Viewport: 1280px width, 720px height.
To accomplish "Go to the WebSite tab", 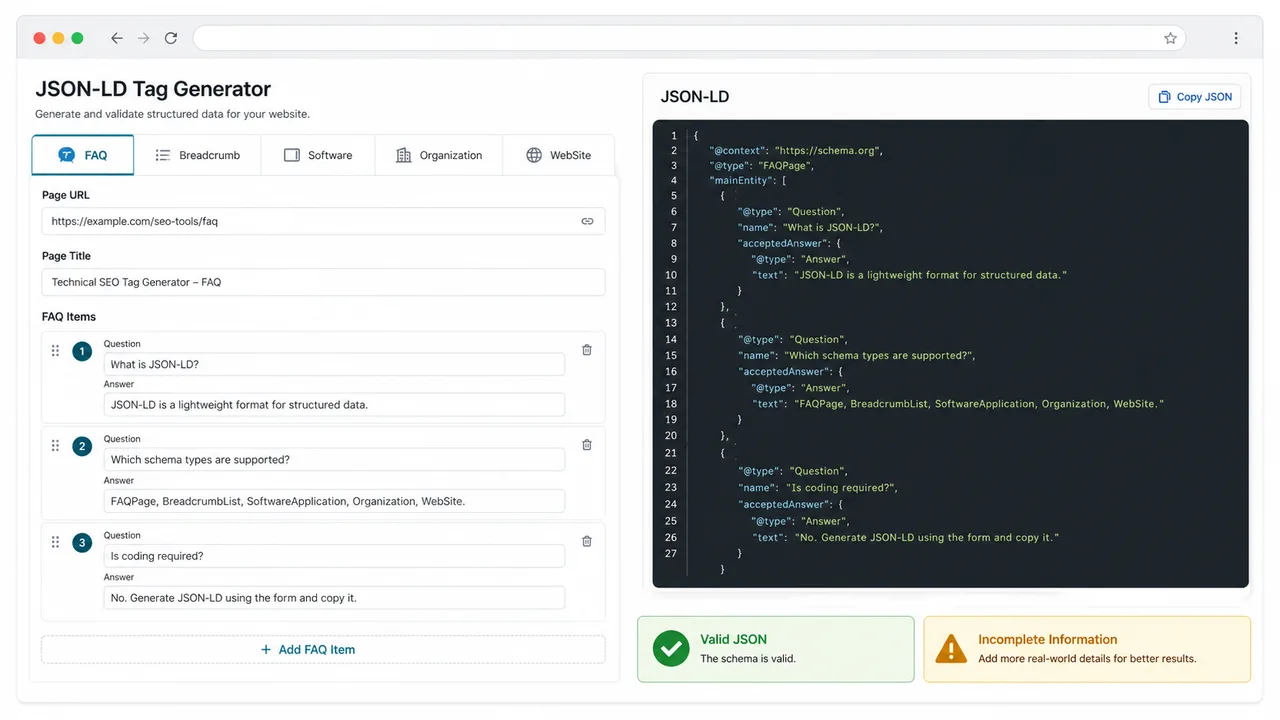I will [558, 155].
